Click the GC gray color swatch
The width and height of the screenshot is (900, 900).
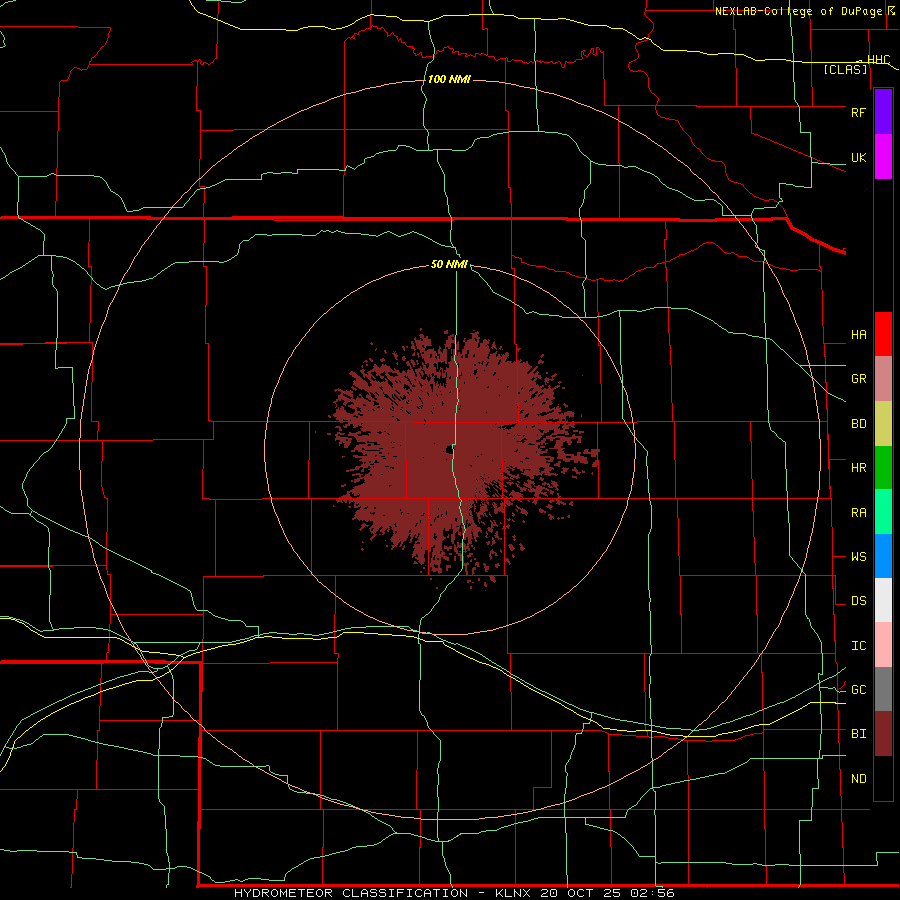(883, 689)
